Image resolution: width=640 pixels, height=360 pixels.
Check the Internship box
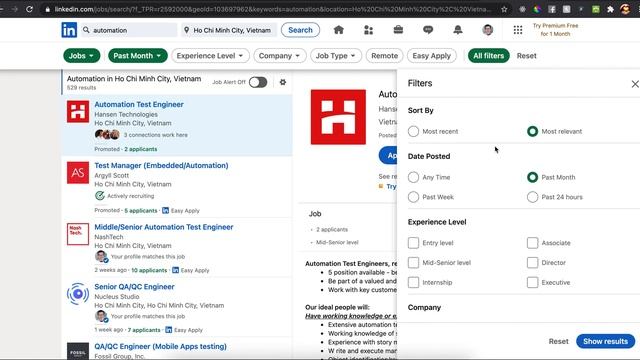[x=413, y=282]
